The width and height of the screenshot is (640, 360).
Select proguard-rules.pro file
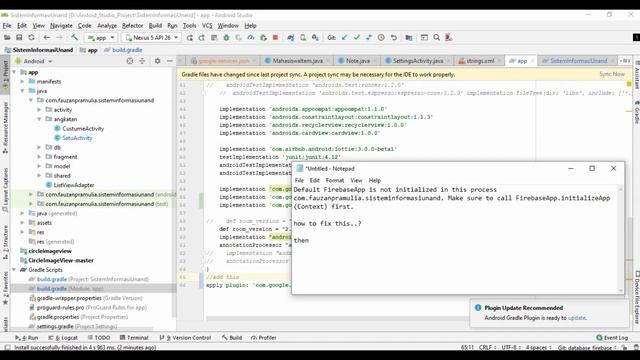pyautogui.click(x=88, y=307)
